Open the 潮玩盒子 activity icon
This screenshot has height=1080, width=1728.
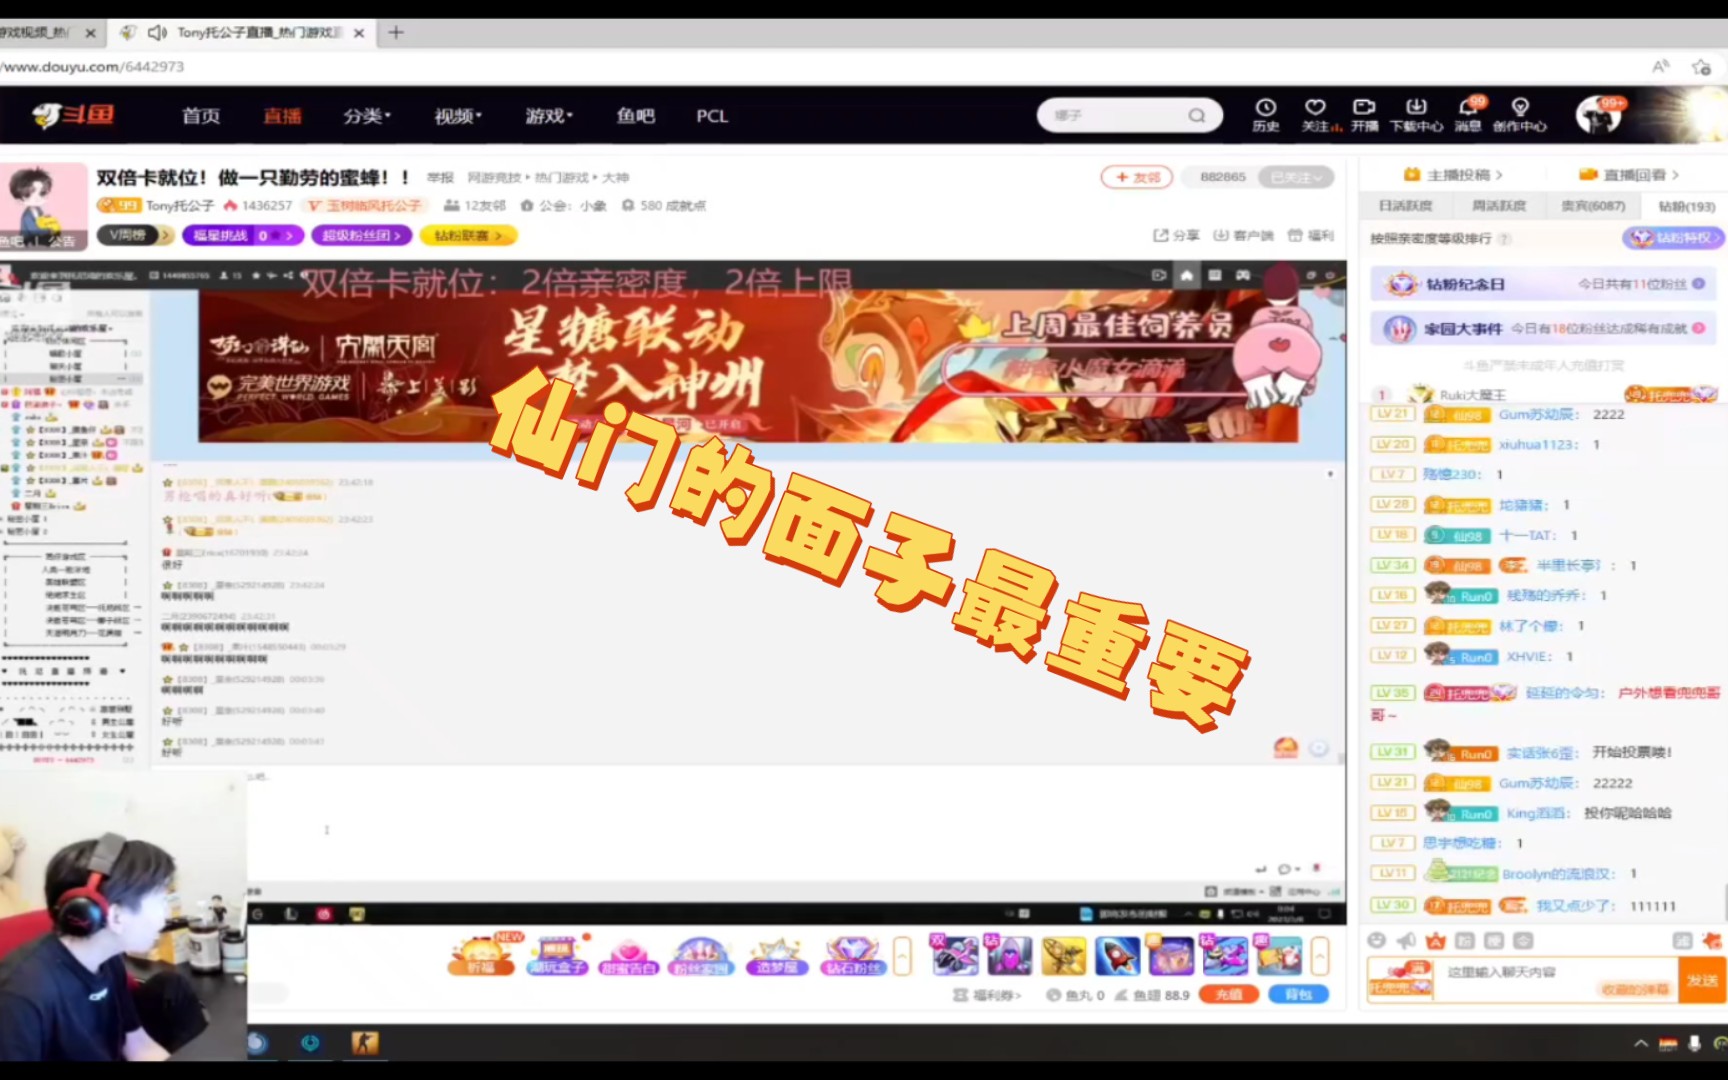tap(556, 955)
